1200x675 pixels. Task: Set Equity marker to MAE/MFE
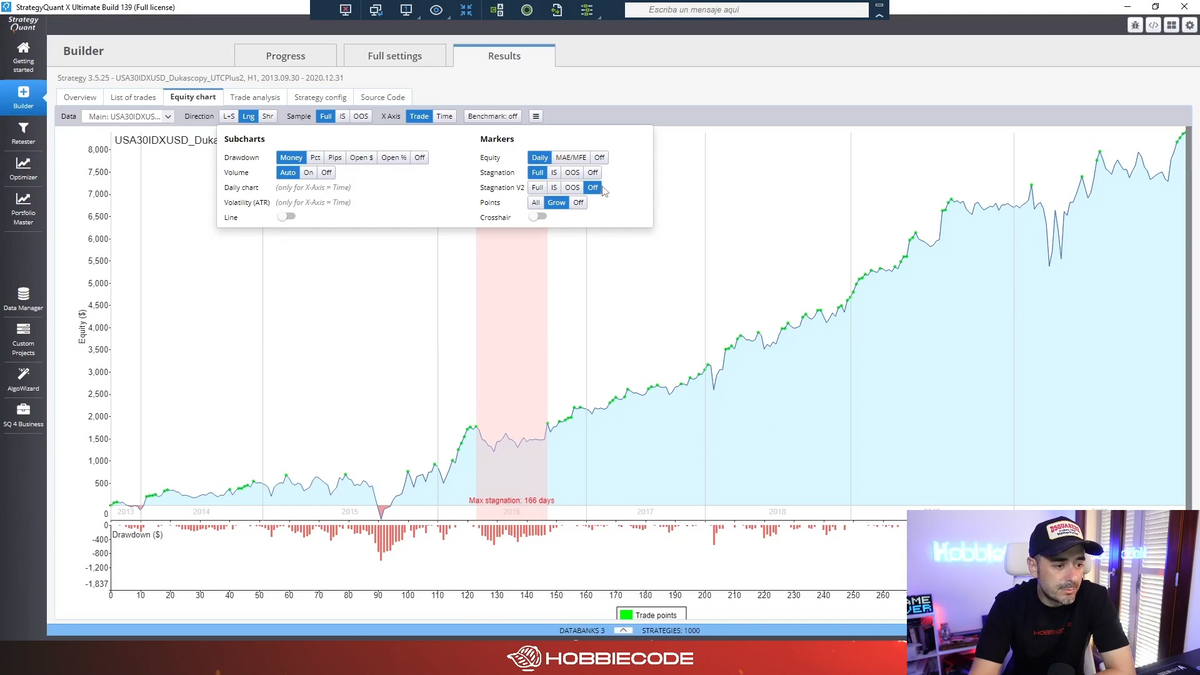pos(570,157)
